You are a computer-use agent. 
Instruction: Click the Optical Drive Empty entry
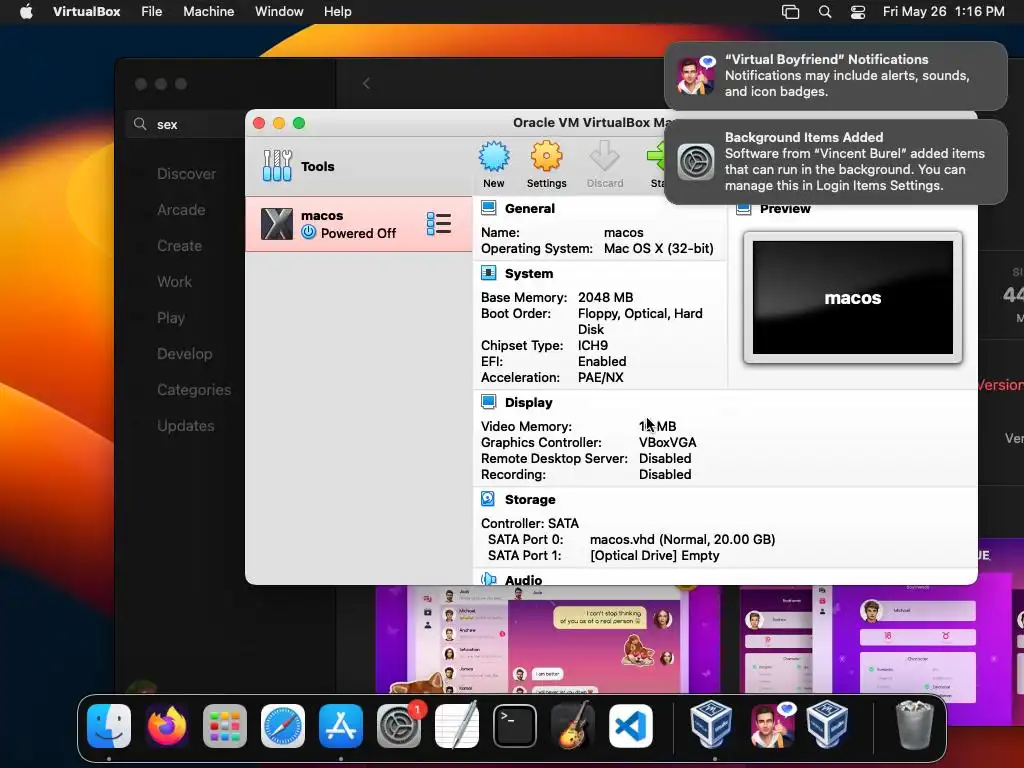pyautogui.click(x=654, y=556)
